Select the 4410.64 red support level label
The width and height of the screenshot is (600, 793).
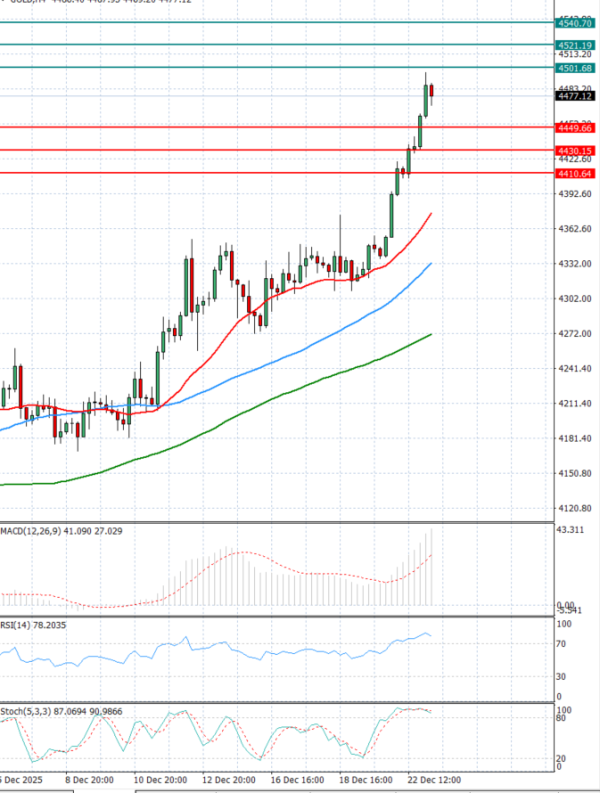[576, 173]
